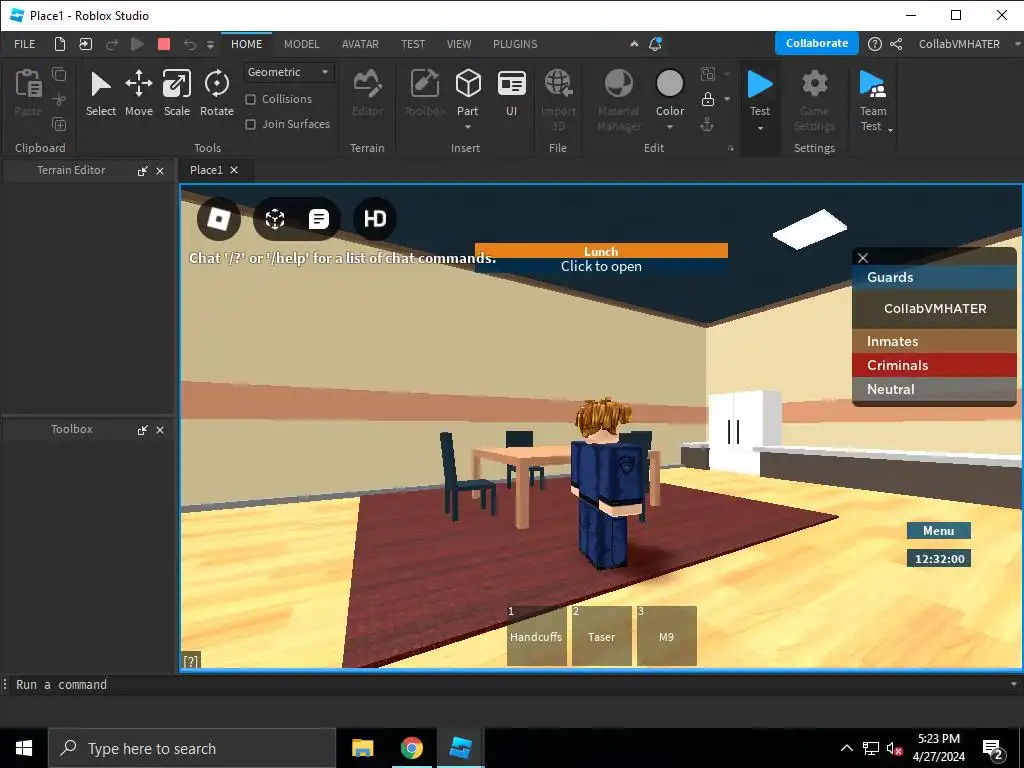Click the notifications bell icon
The height and width of the screenshot is (768, 1024).
pyautogui.click(x=655, y=44)
